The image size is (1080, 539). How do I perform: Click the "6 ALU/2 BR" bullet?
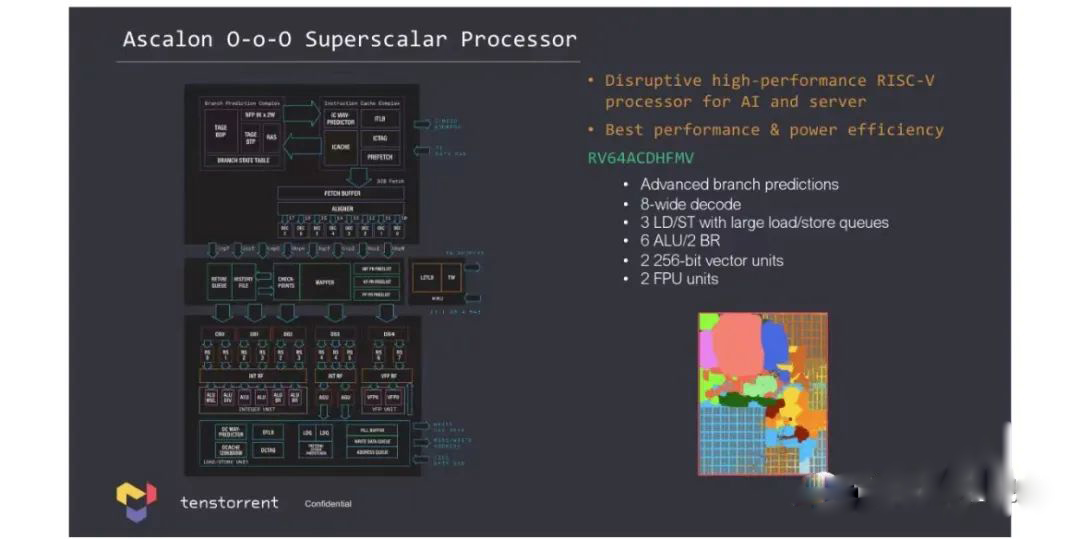683,242
